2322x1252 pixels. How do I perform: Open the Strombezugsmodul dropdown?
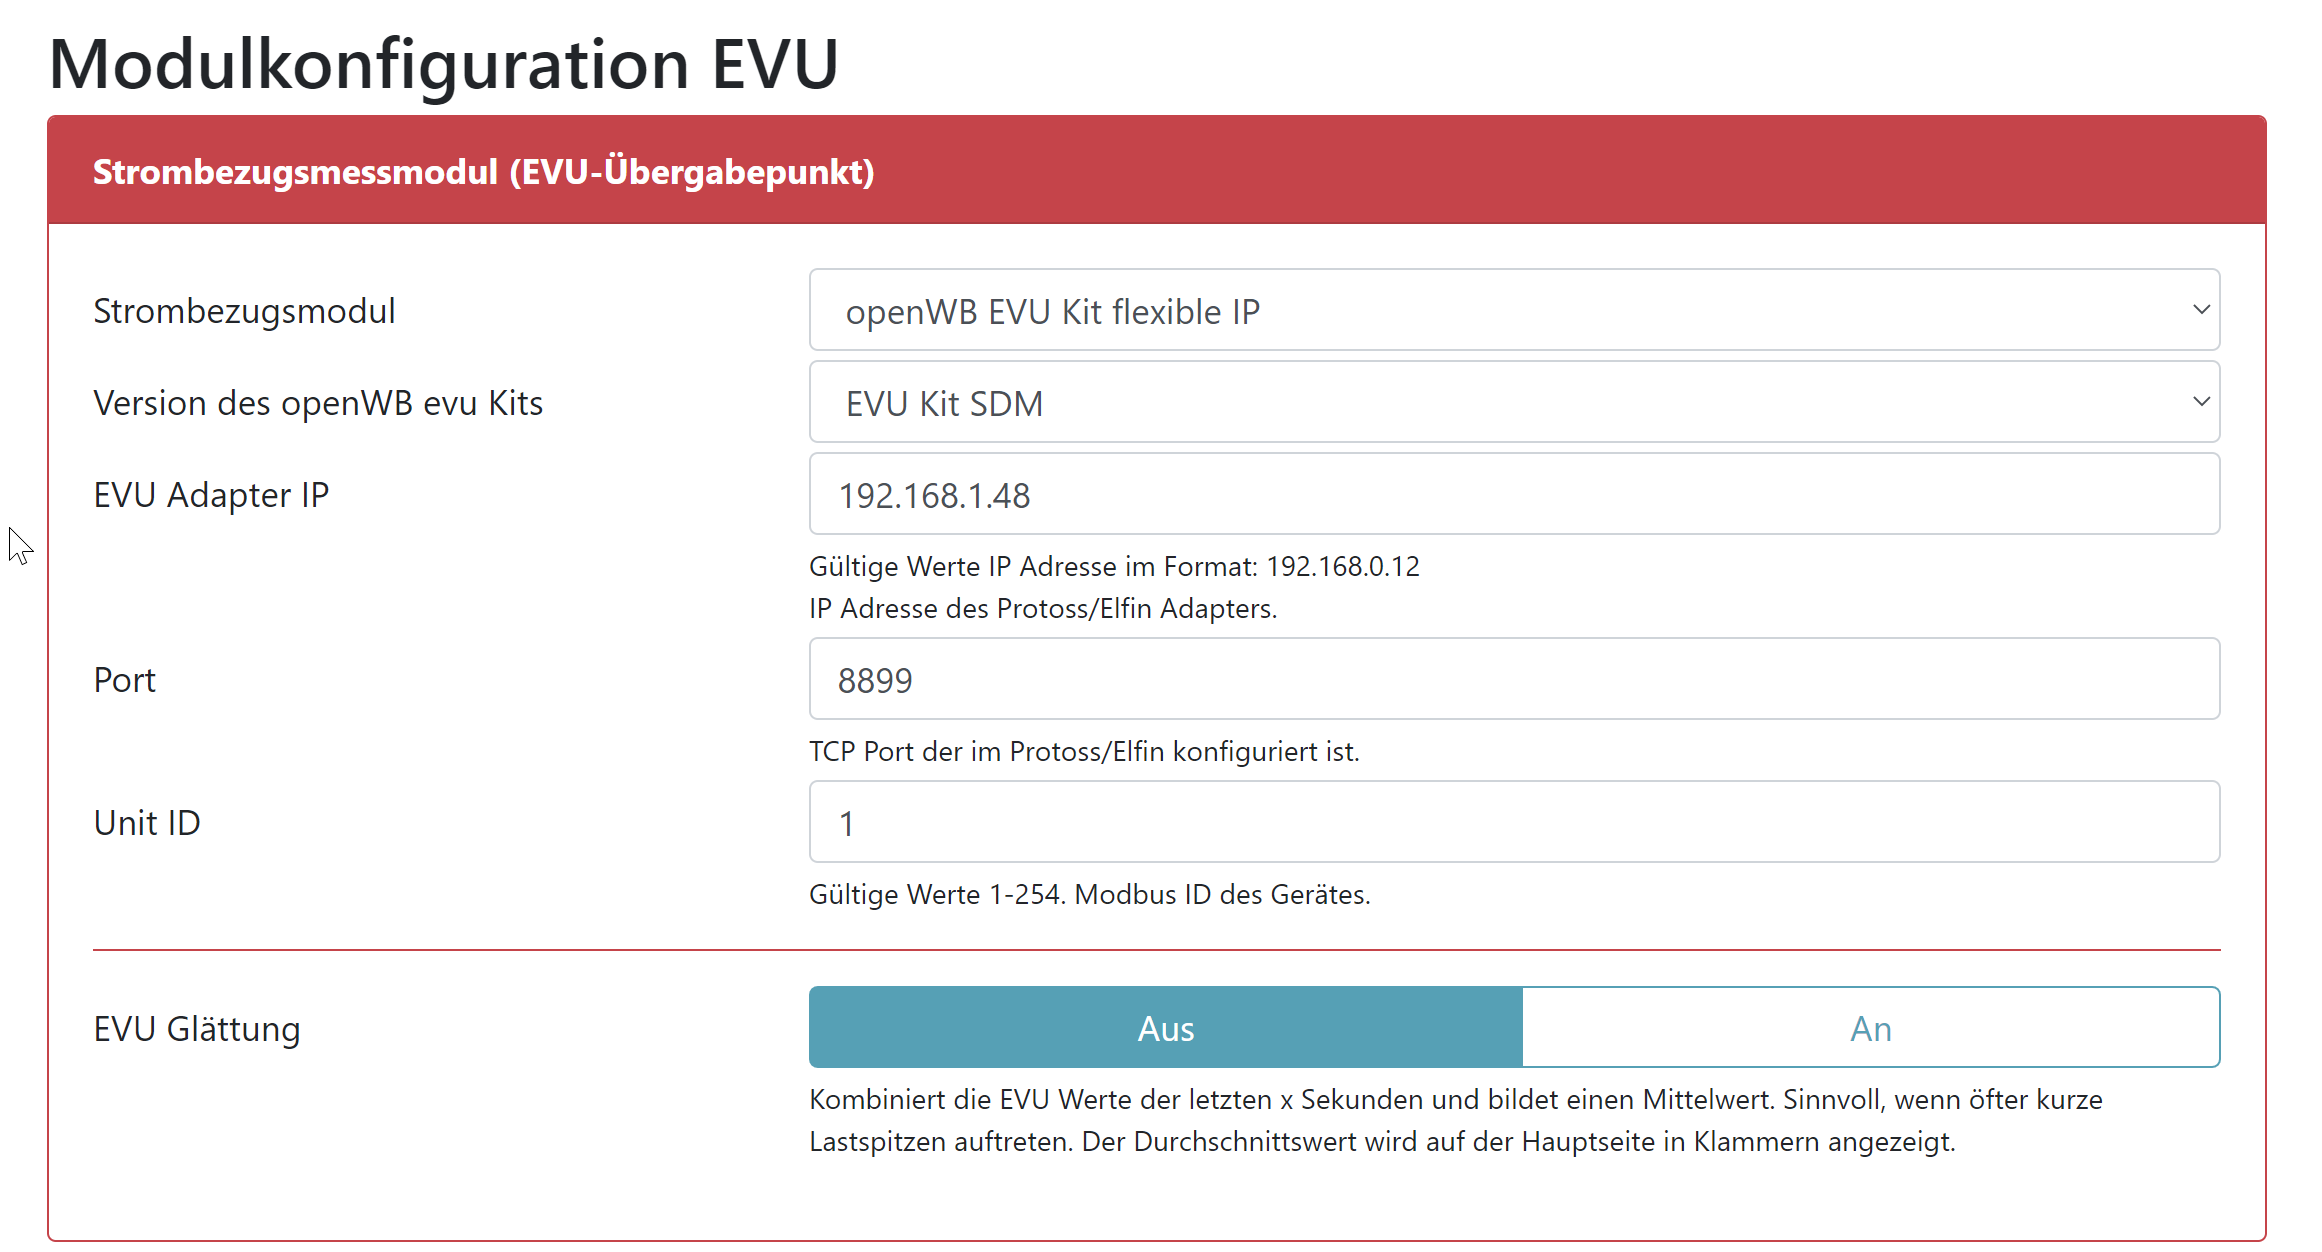pyautogui.click(x=1513, y=311)
